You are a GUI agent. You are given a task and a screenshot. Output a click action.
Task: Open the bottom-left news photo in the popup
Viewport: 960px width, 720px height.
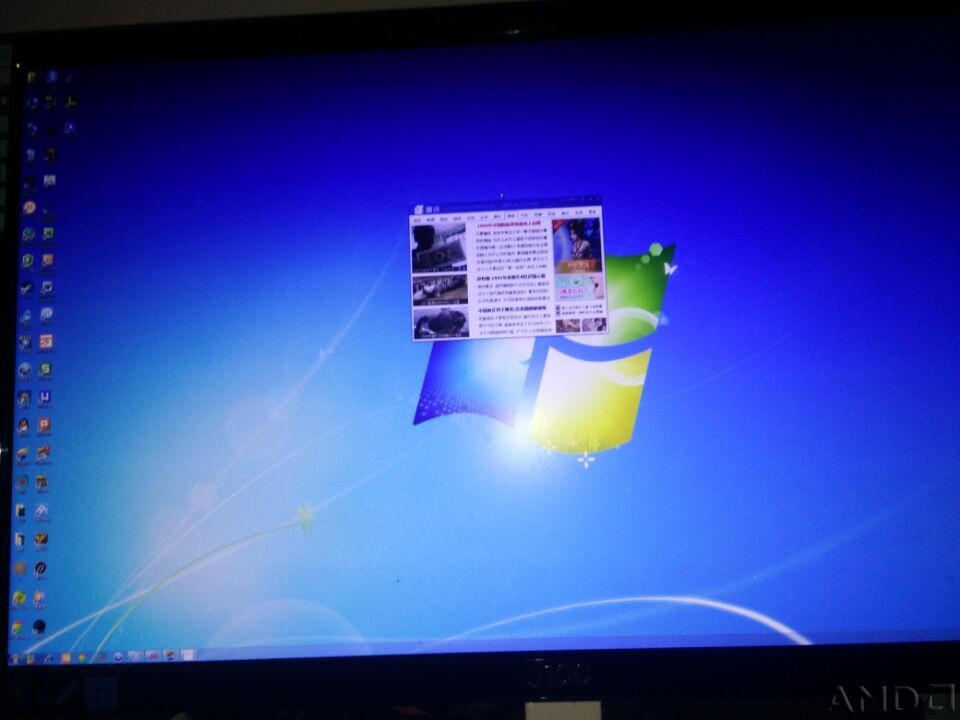[x=441, y=323]
